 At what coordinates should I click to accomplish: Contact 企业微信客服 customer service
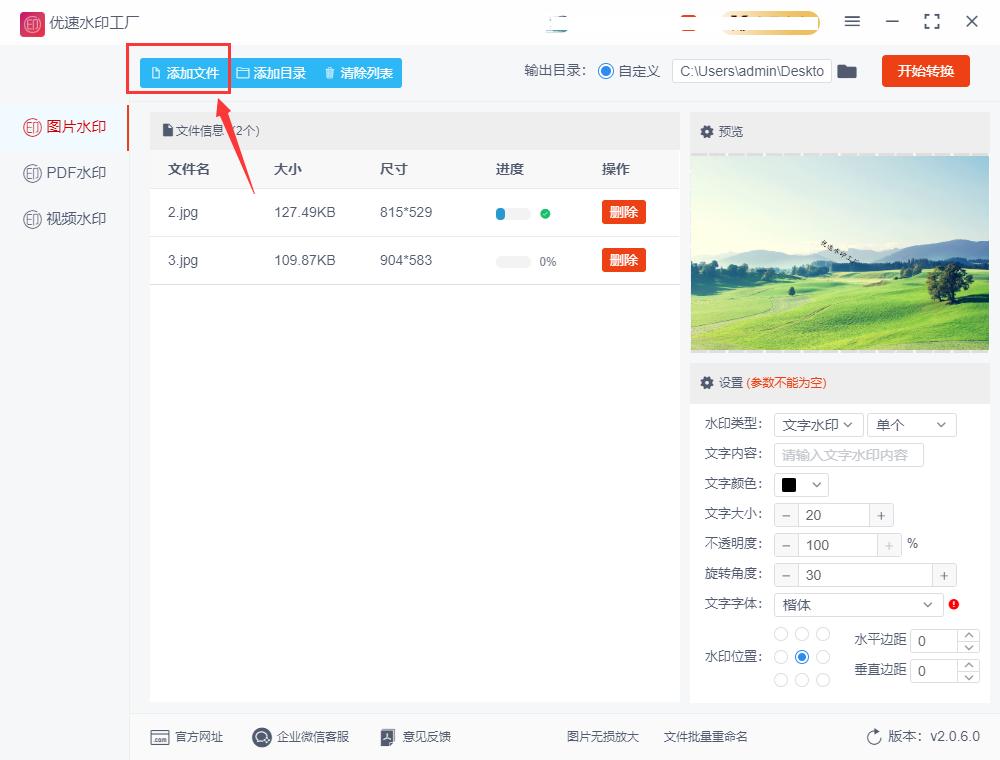pyautogui.click(x=260, y=737)
